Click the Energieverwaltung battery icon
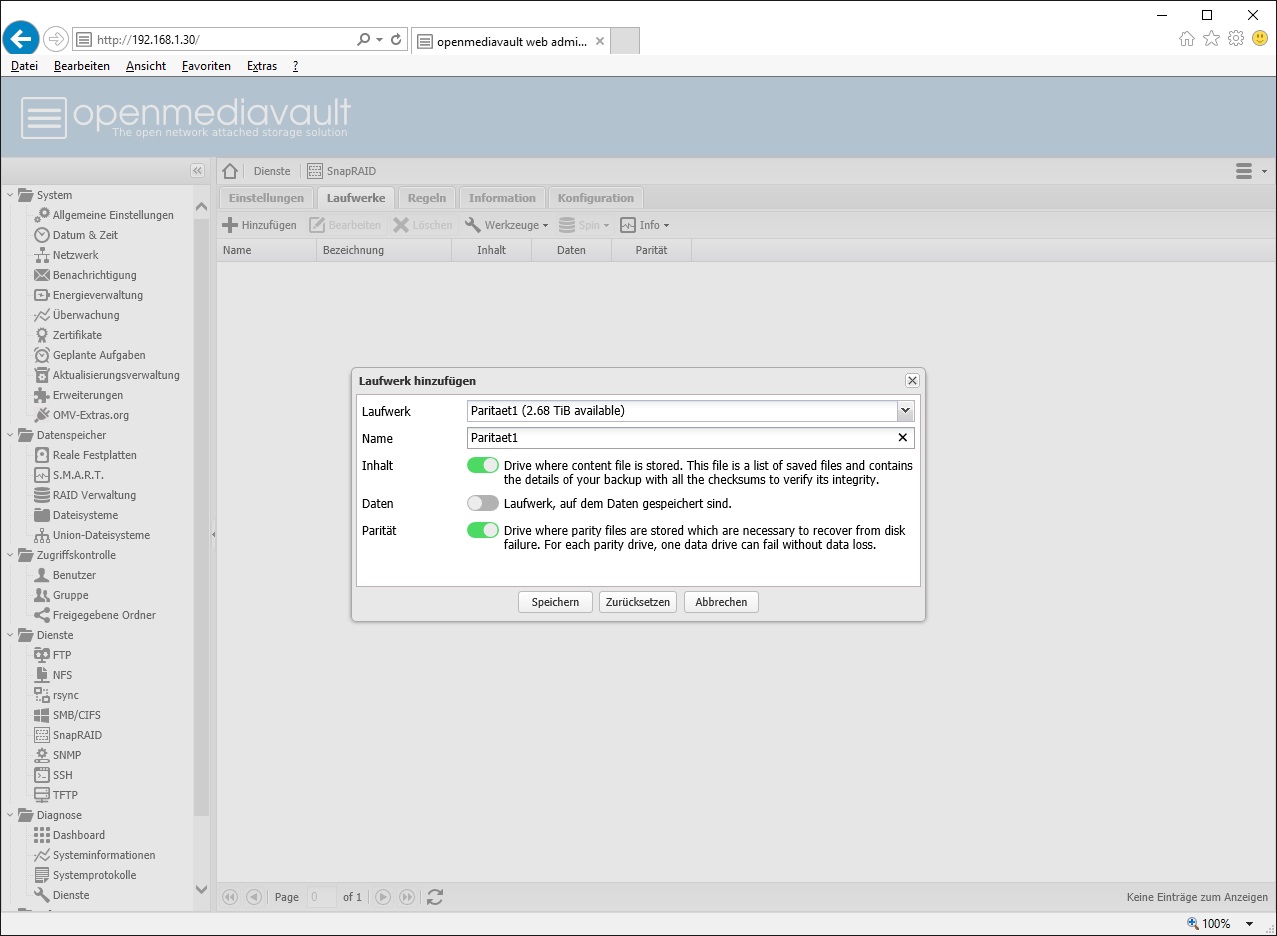The width and height of the screenshot is (1277, 936). pyautogui.click(x=42, y=295)
